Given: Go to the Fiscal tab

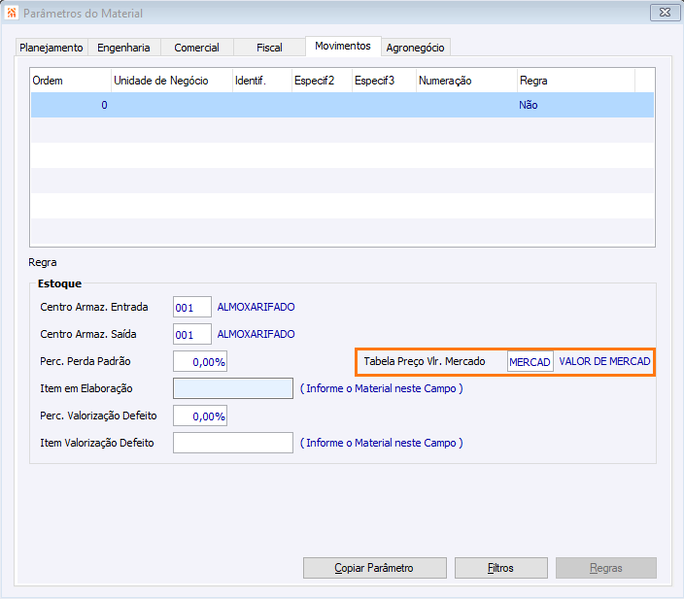Looking at the screenshot, I should [x=269, y=48].
